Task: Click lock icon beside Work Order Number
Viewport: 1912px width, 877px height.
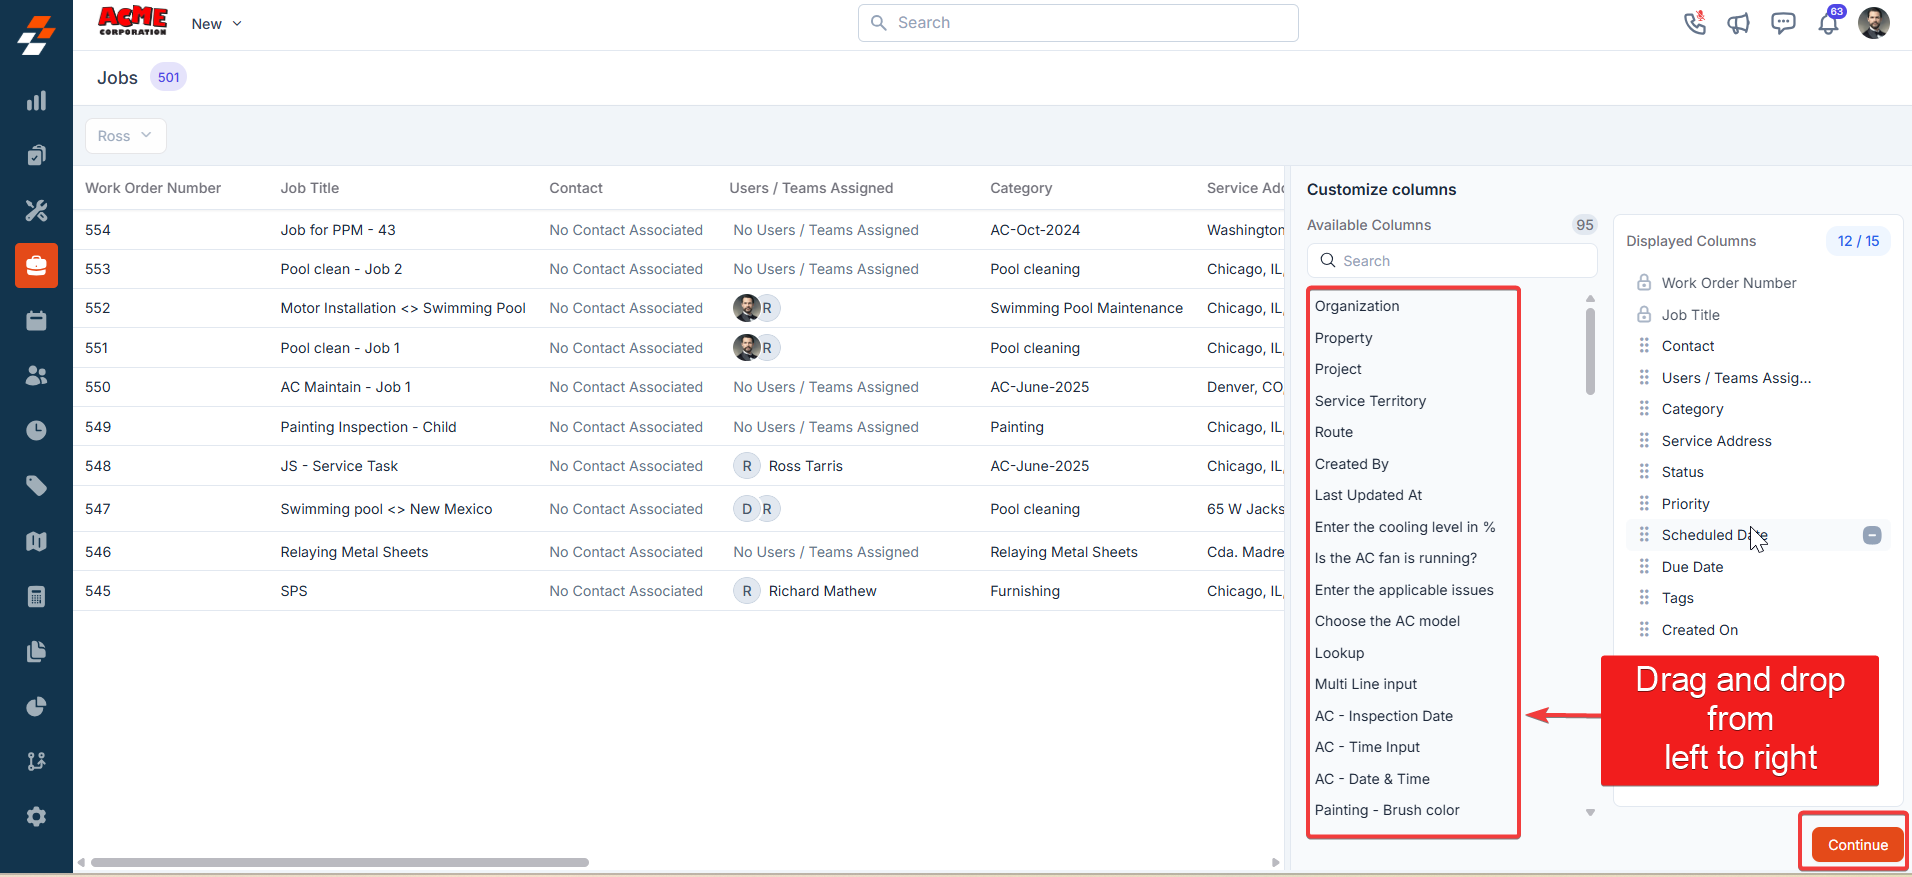Action: (1644, 283)
